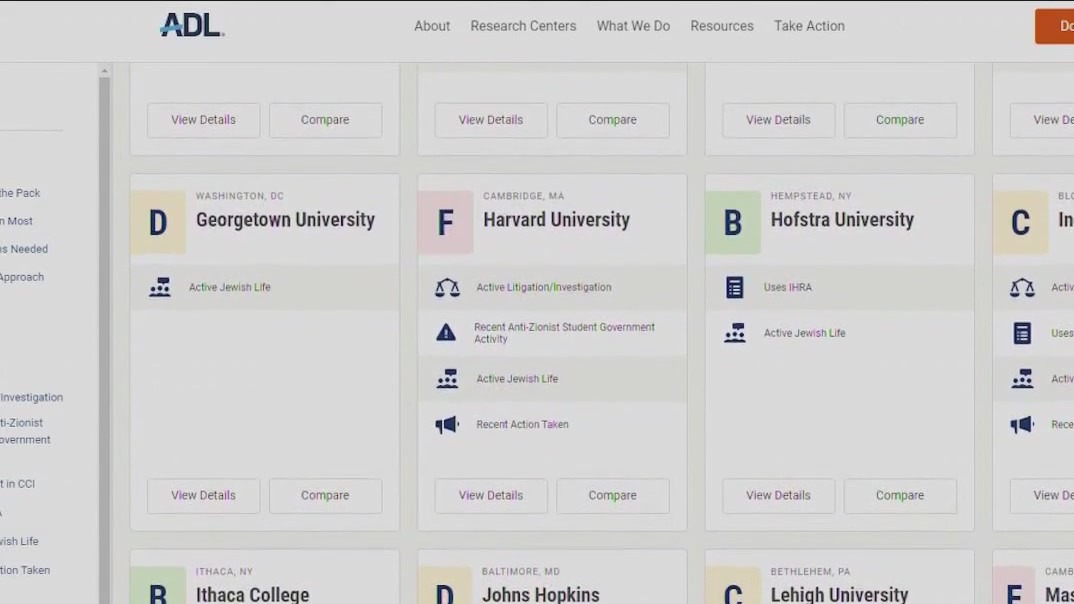Image resolution: width=1074 pixels, height=604 pixels.
Task: Click Harvard's Active Jewish Life people icon
Action: point(447,378)
